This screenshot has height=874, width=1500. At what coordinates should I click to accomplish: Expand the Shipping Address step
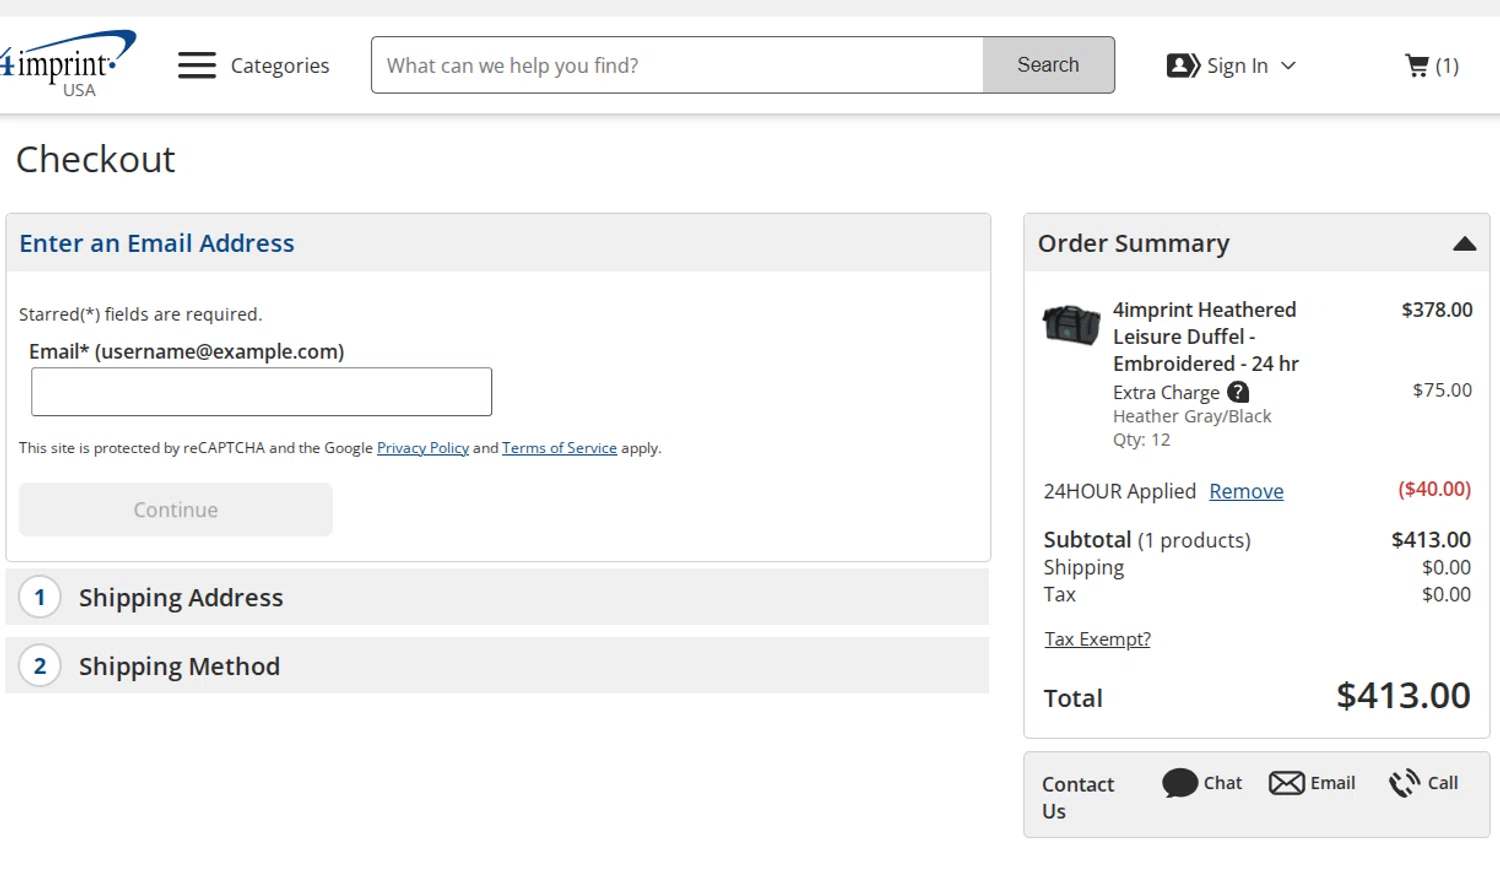(x=181, y=598)
